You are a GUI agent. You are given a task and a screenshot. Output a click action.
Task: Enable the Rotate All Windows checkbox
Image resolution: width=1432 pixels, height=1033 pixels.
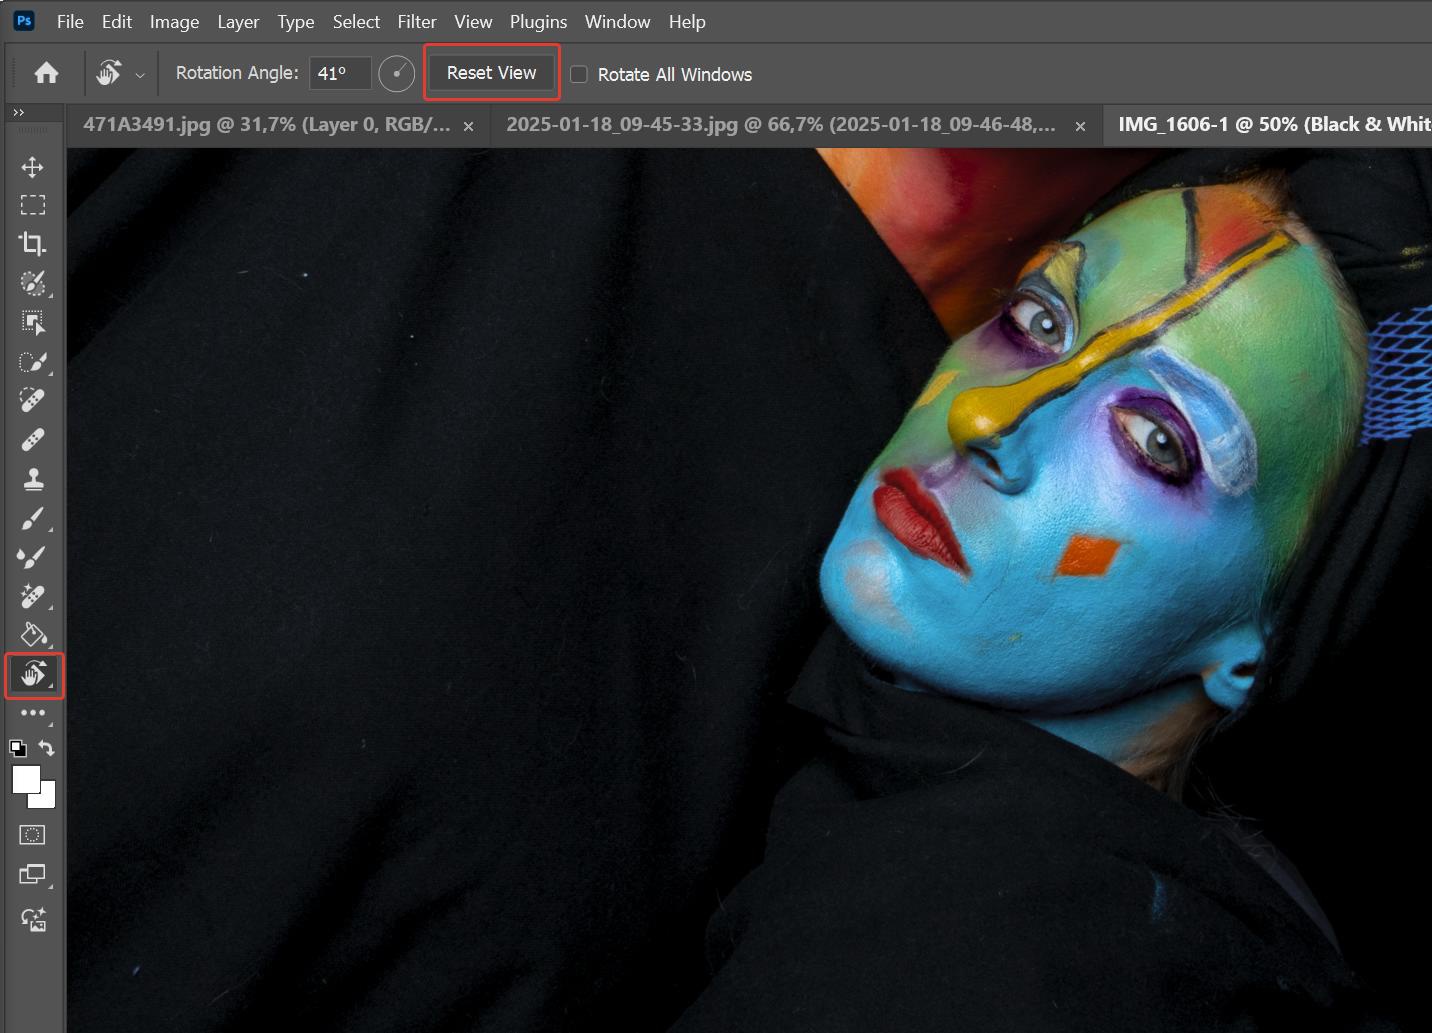pos(578,74)
